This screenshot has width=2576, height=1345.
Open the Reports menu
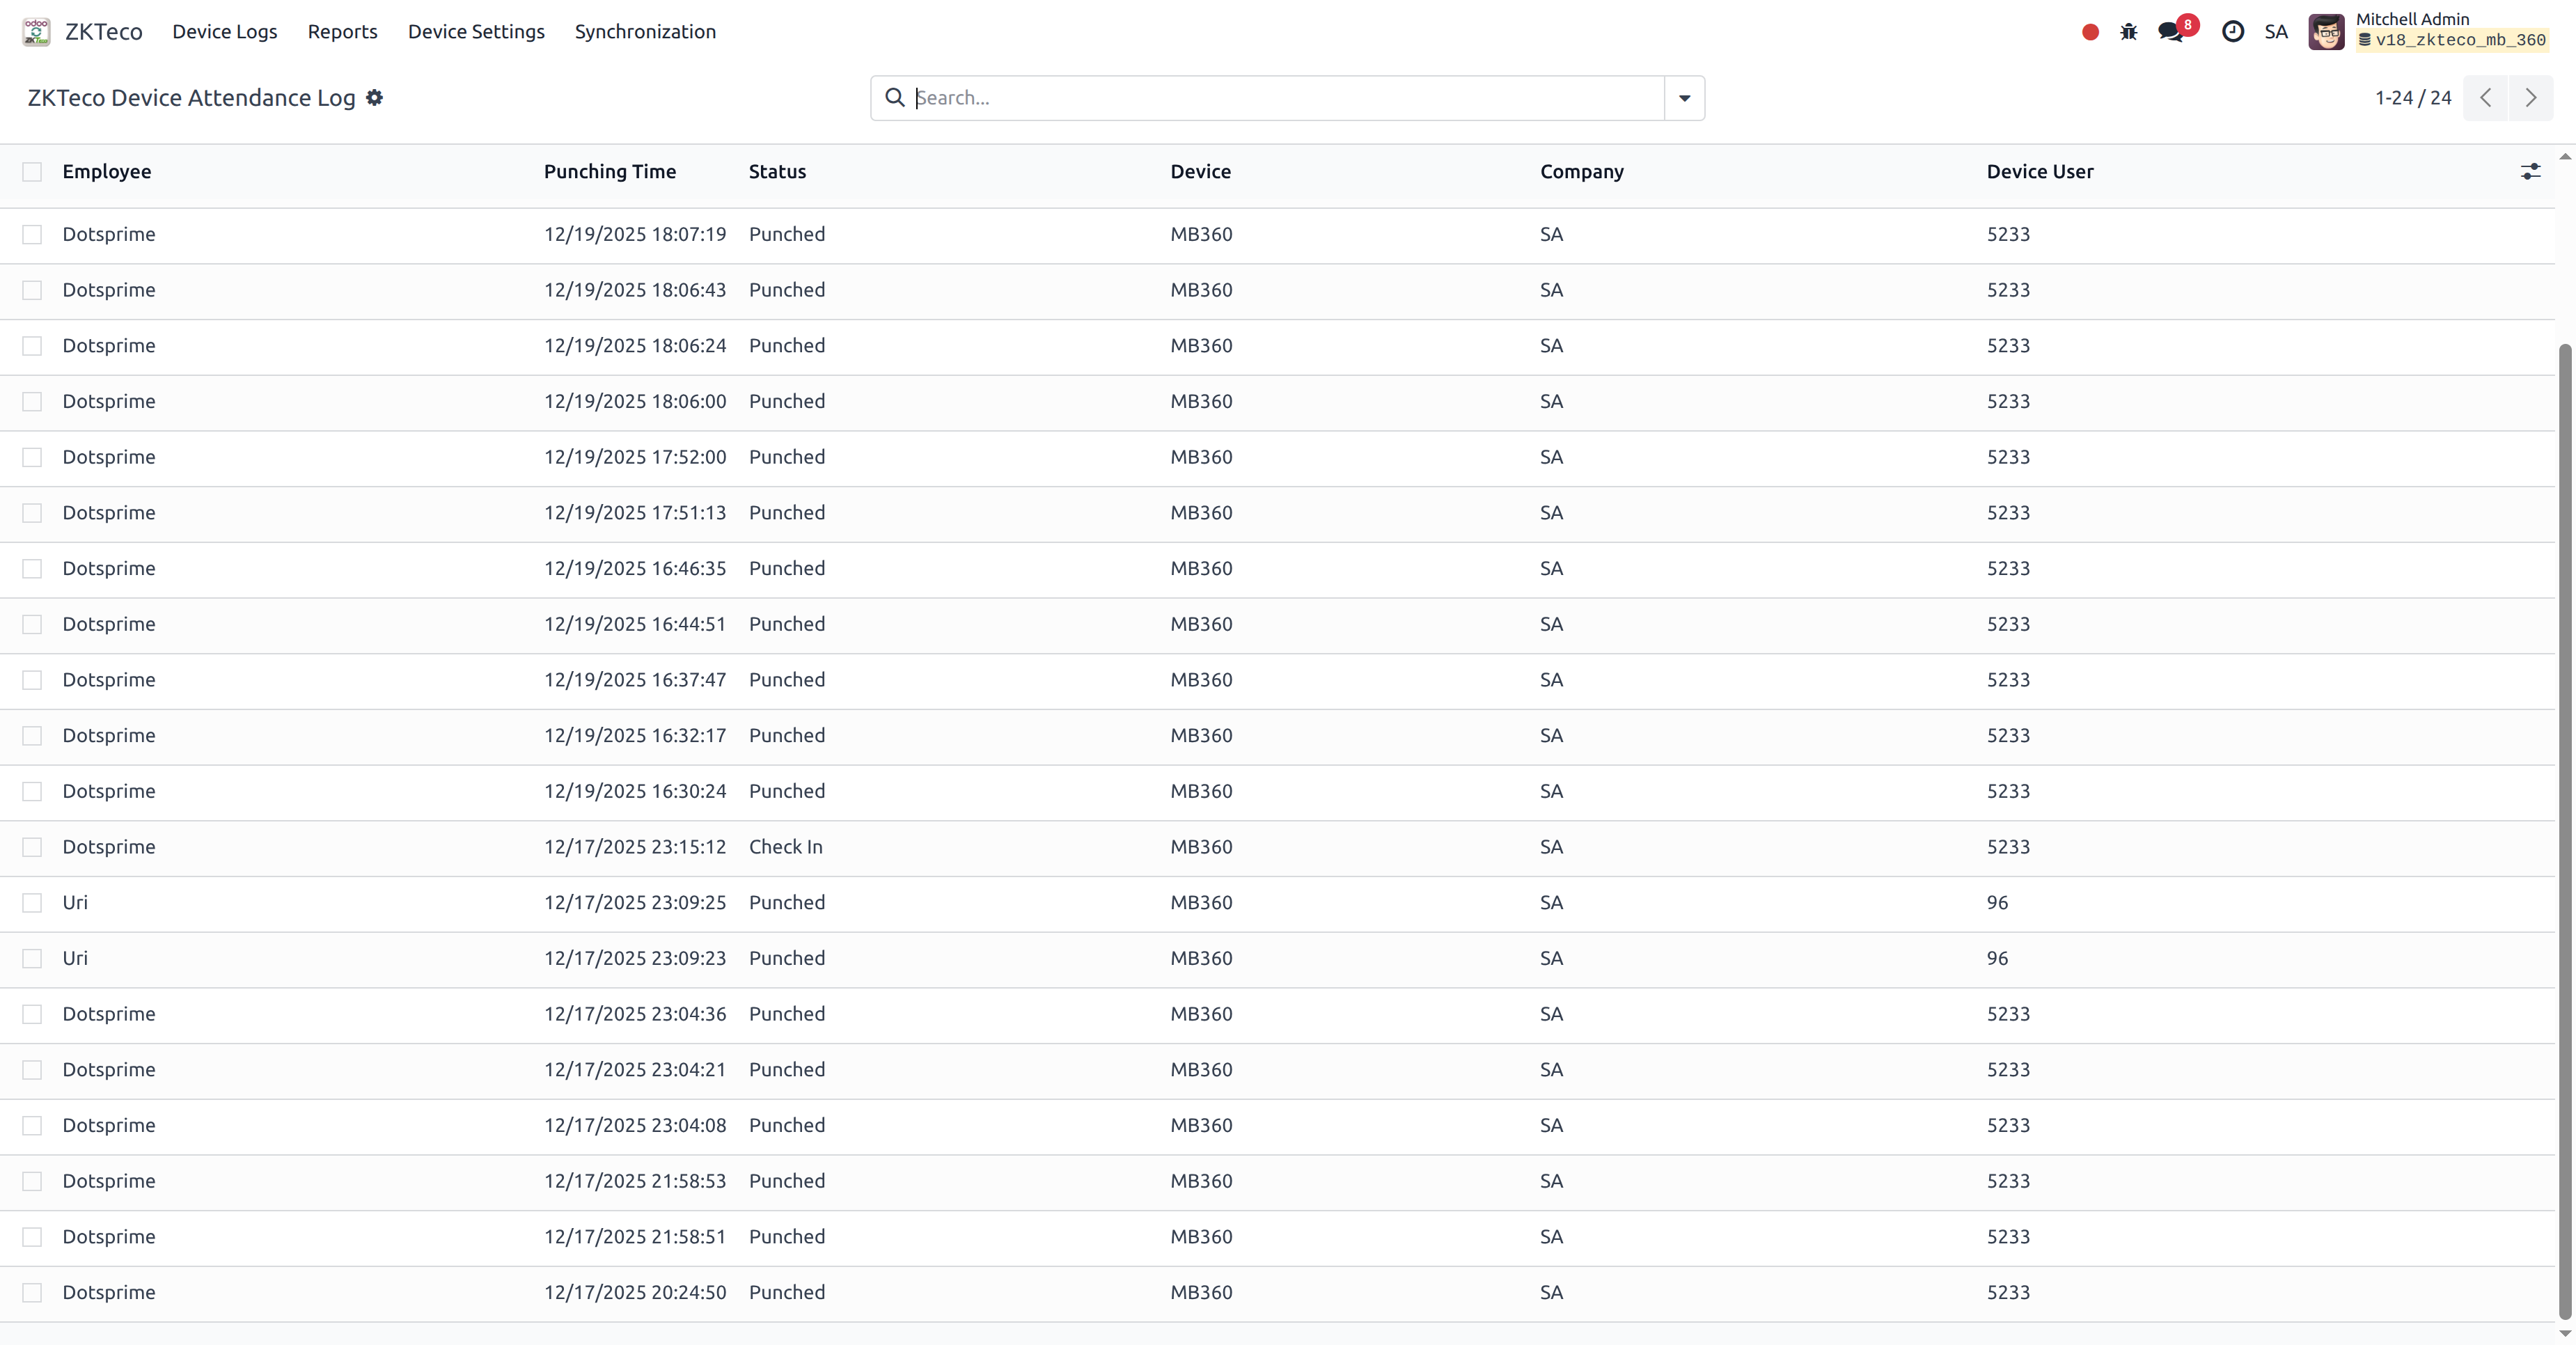pos(342,31)
